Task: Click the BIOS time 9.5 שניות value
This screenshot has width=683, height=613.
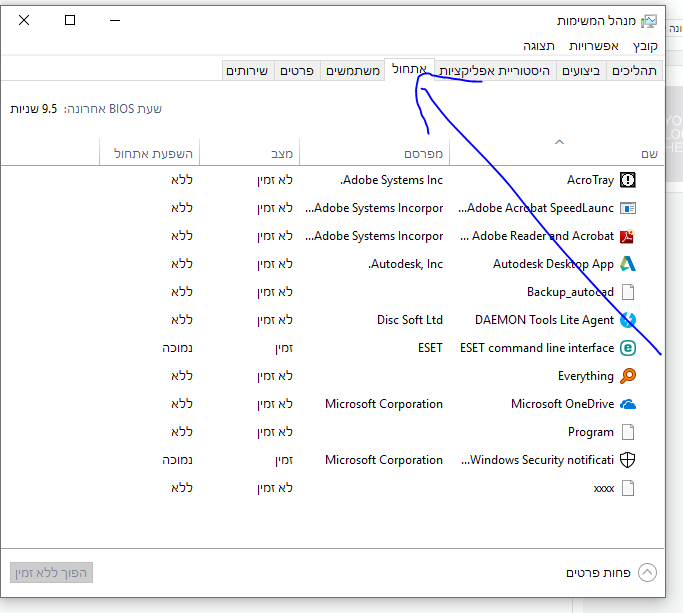Action: pos(34,109)
